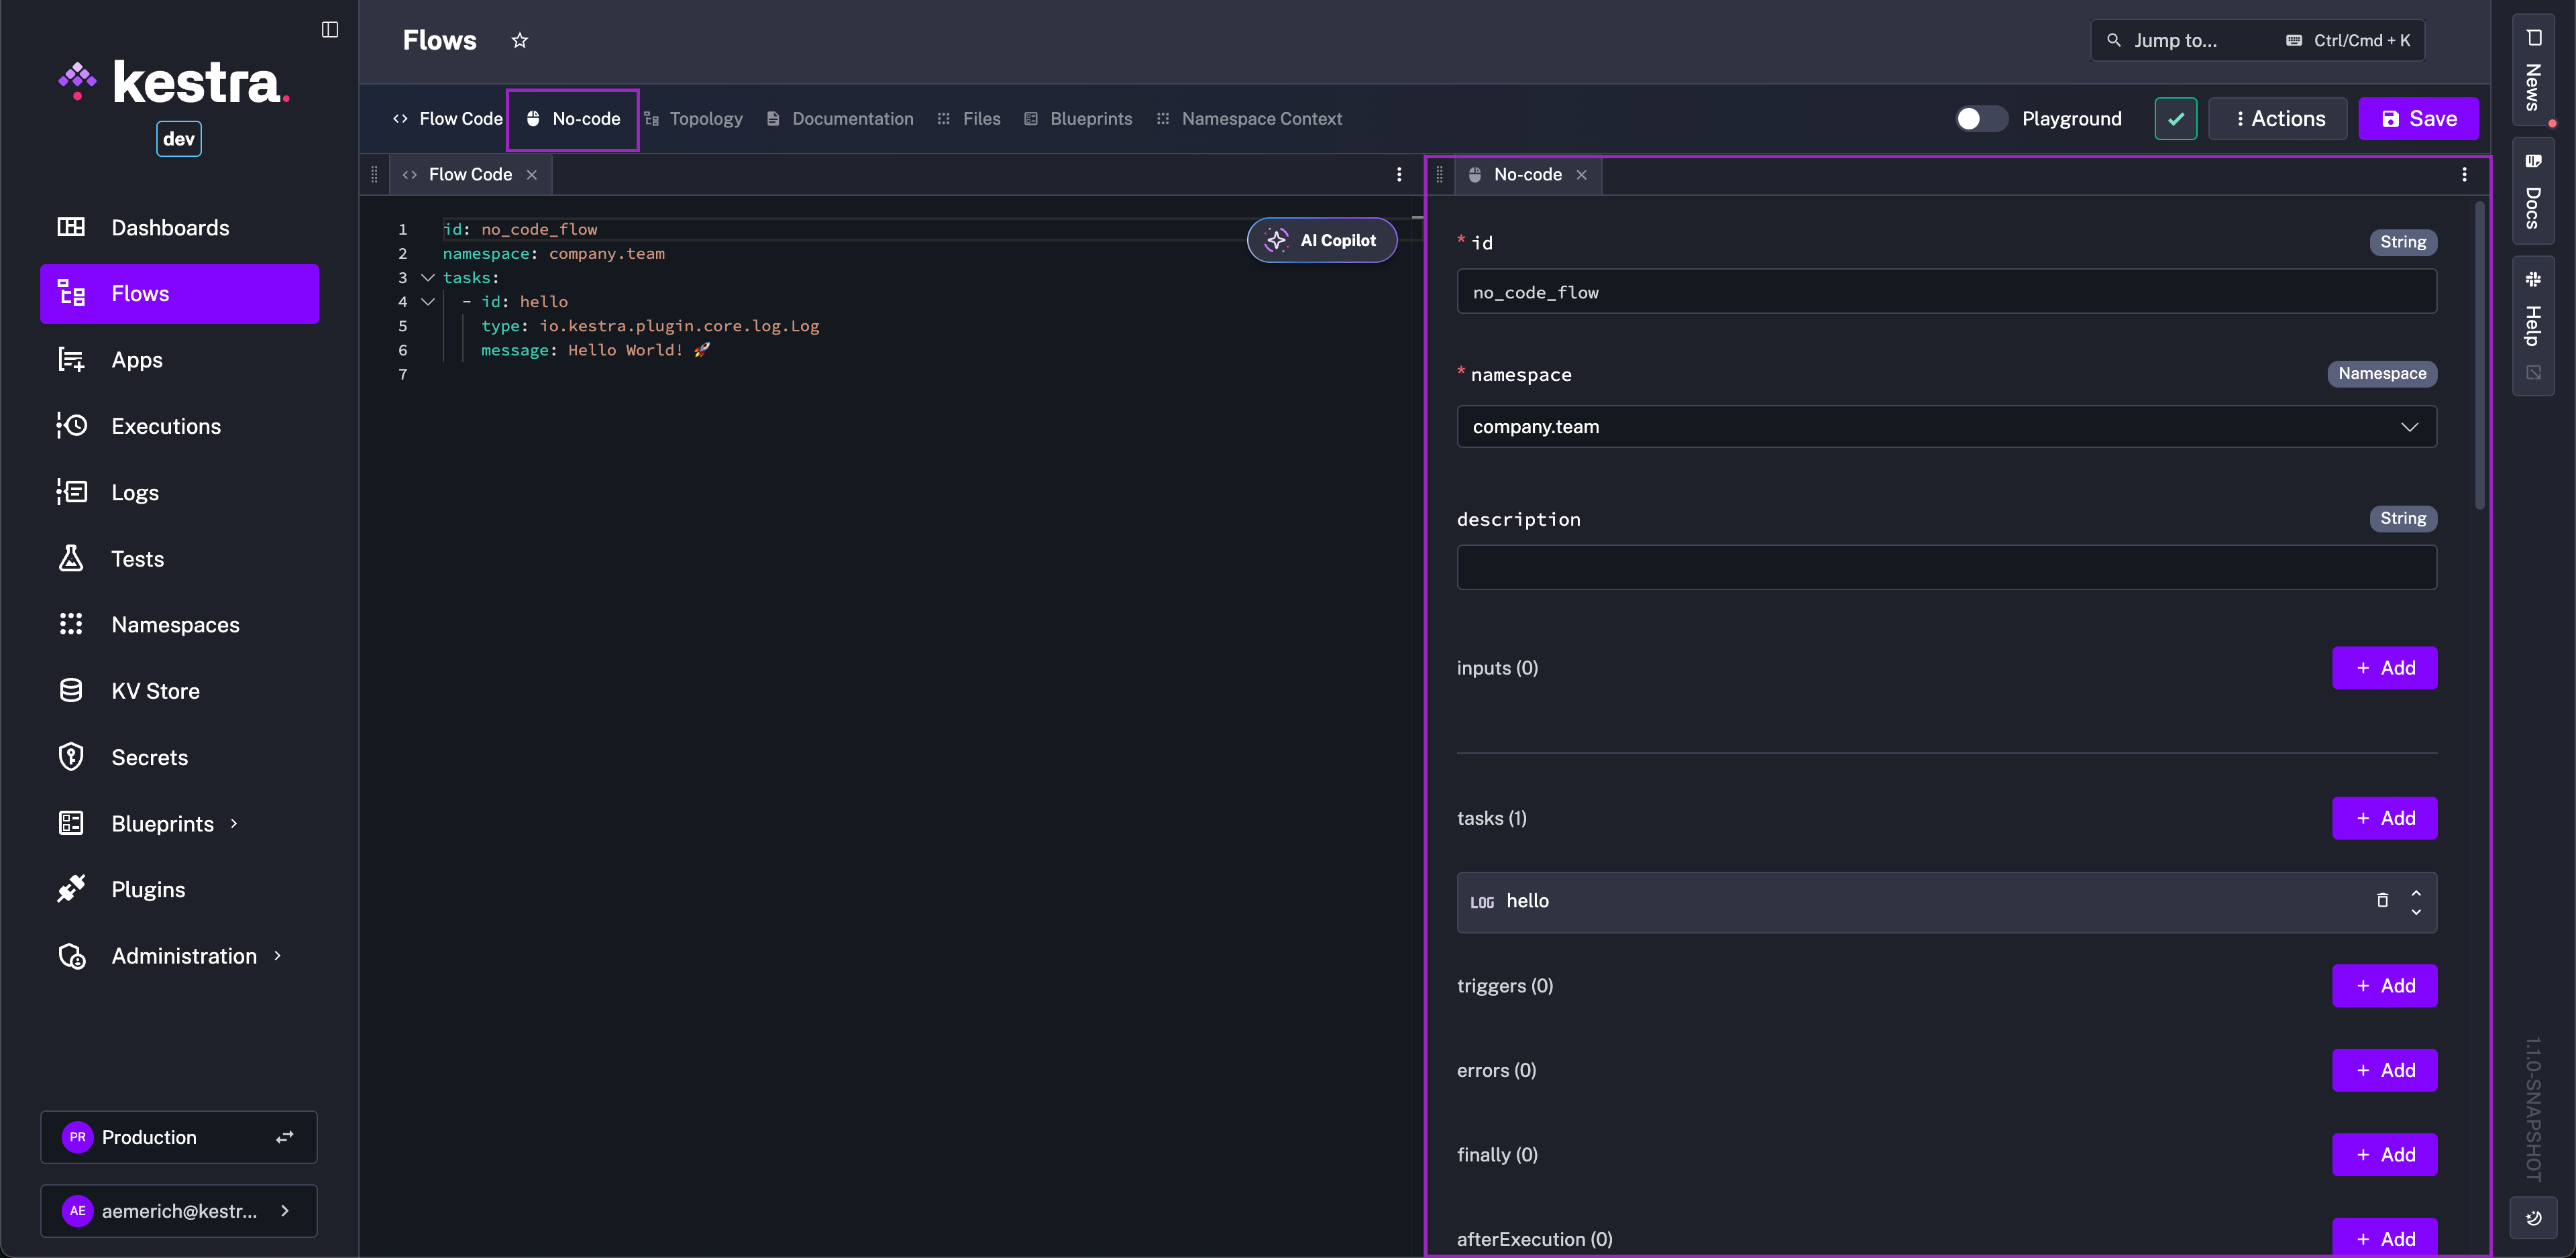Enable the Playground toggle
The height and width of the screenshot is (1258, 2576).
pyautogui.click(x=1980, y=118)
